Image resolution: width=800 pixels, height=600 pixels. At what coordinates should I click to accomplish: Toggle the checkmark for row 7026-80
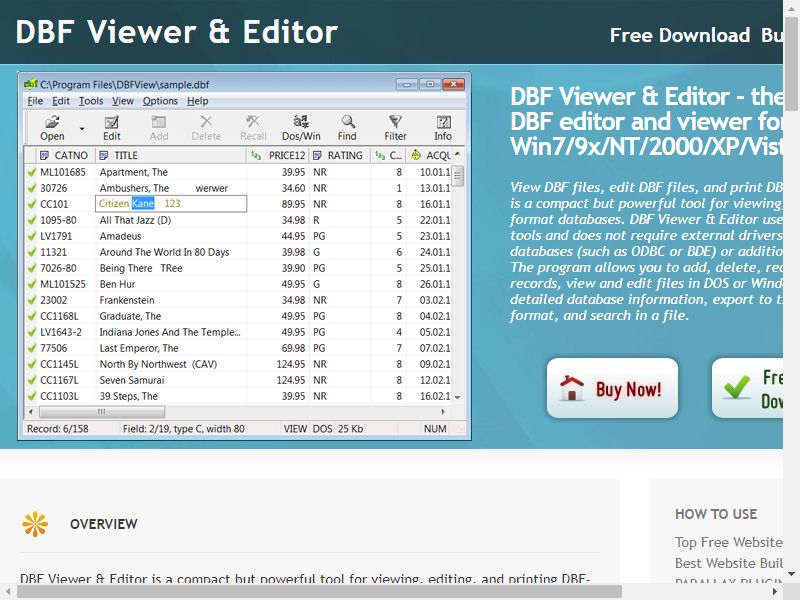[x=32, y=268]
